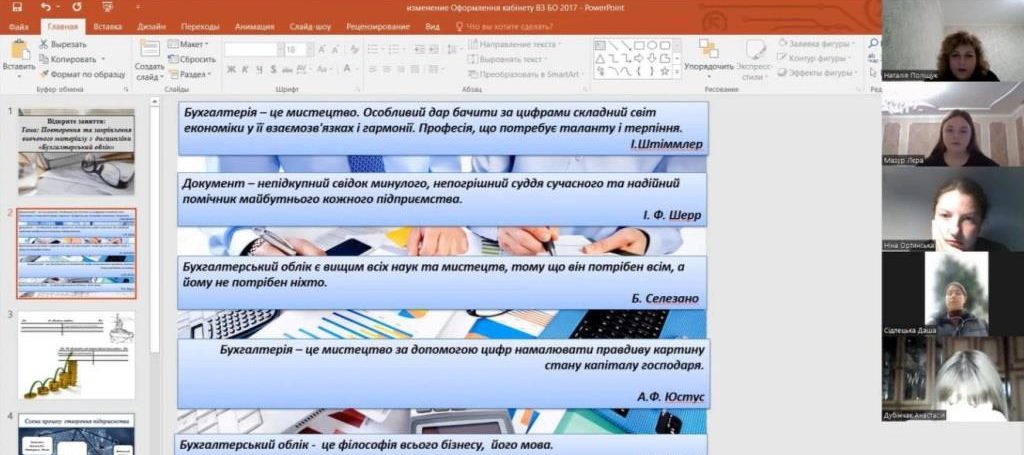
Task: Open Преобразовать в SmartArt dropdown
Action: coord(527,74)
